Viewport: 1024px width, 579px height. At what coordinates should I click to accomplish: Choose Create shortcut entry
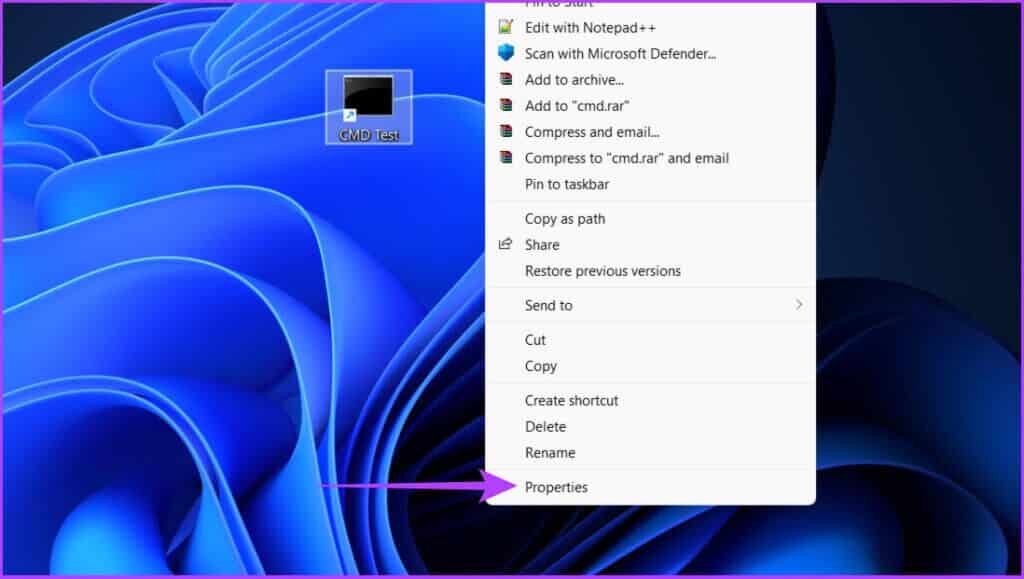tap(571, 401)
